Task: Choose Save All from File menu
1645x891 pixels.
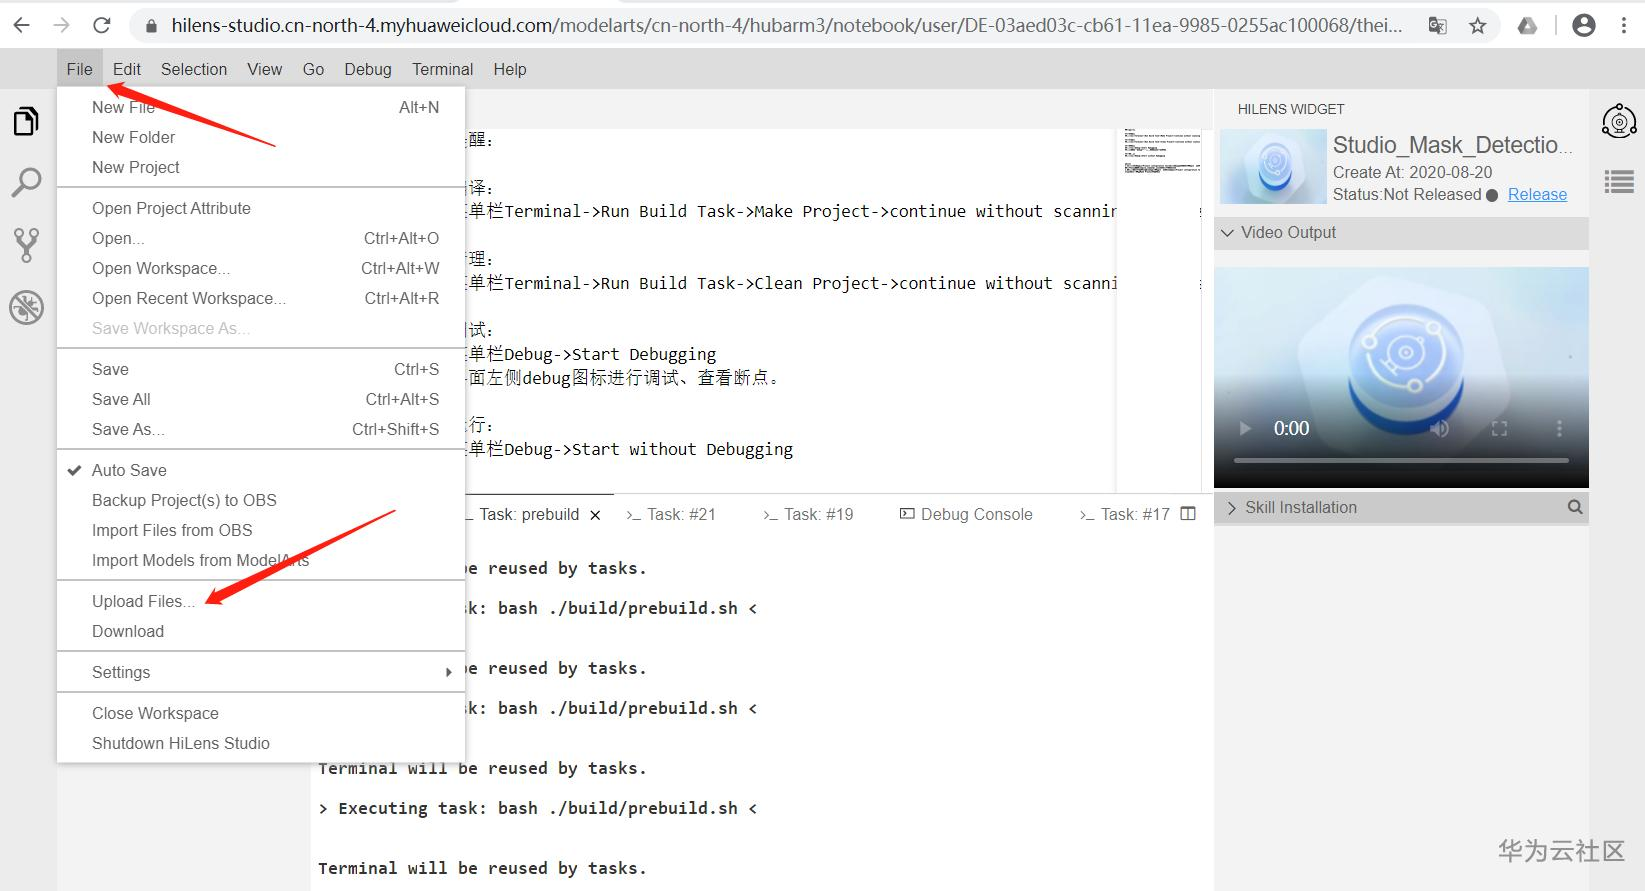Action: [x=261, y=399]
